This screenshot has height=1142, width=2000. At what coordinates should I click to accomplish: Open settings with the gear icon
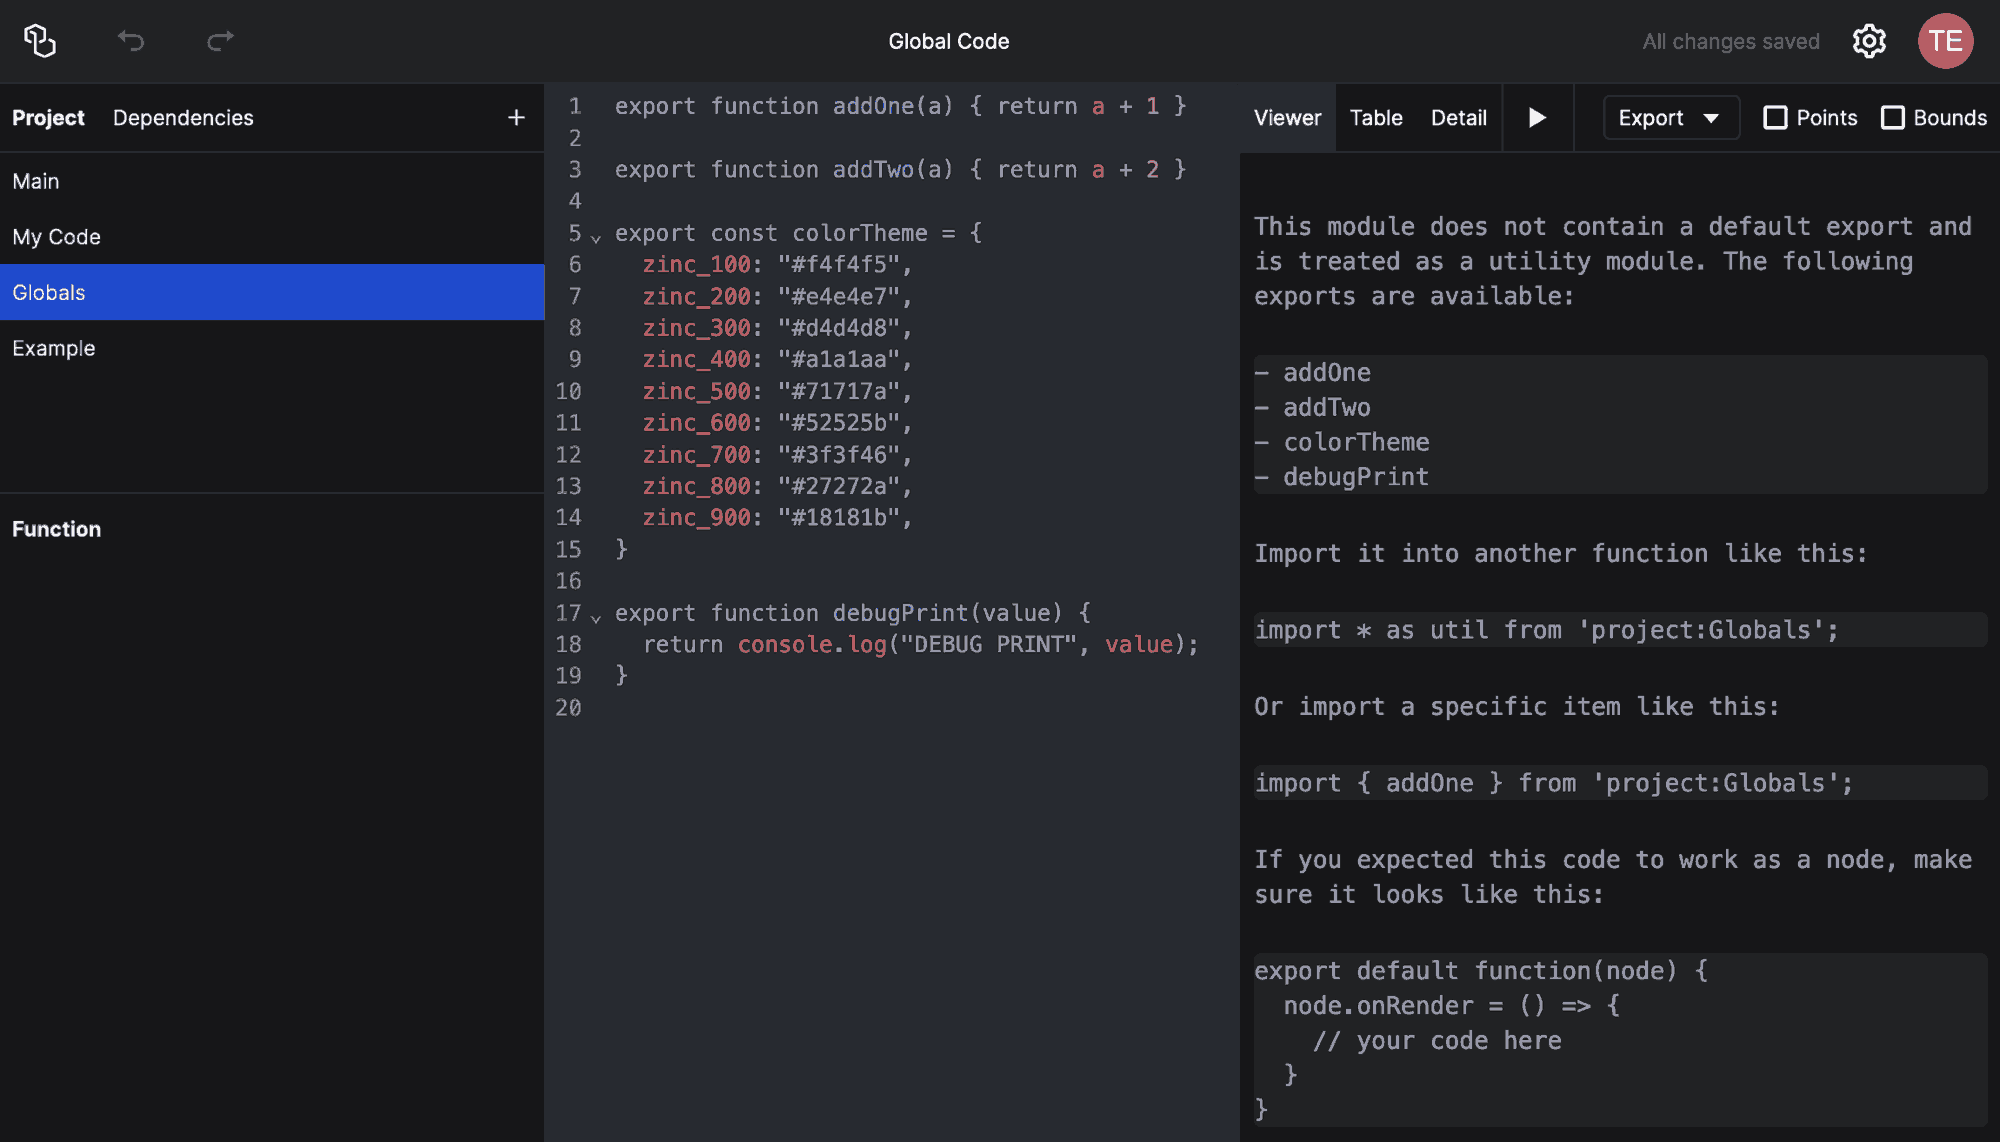(x=1869, y=41)
